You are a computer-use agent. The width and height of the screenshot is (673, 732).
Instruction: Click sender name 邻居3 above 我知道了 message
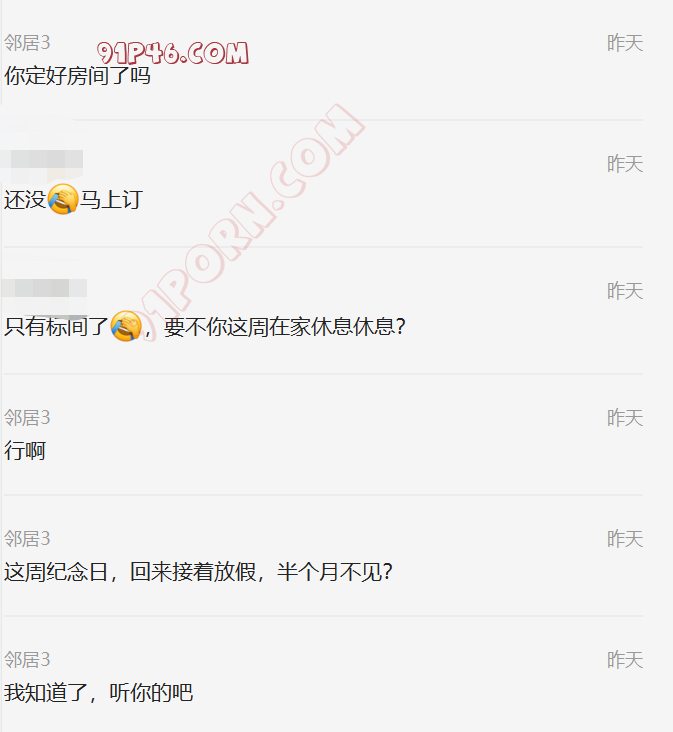pyautogui.click(x=27, y=660)
